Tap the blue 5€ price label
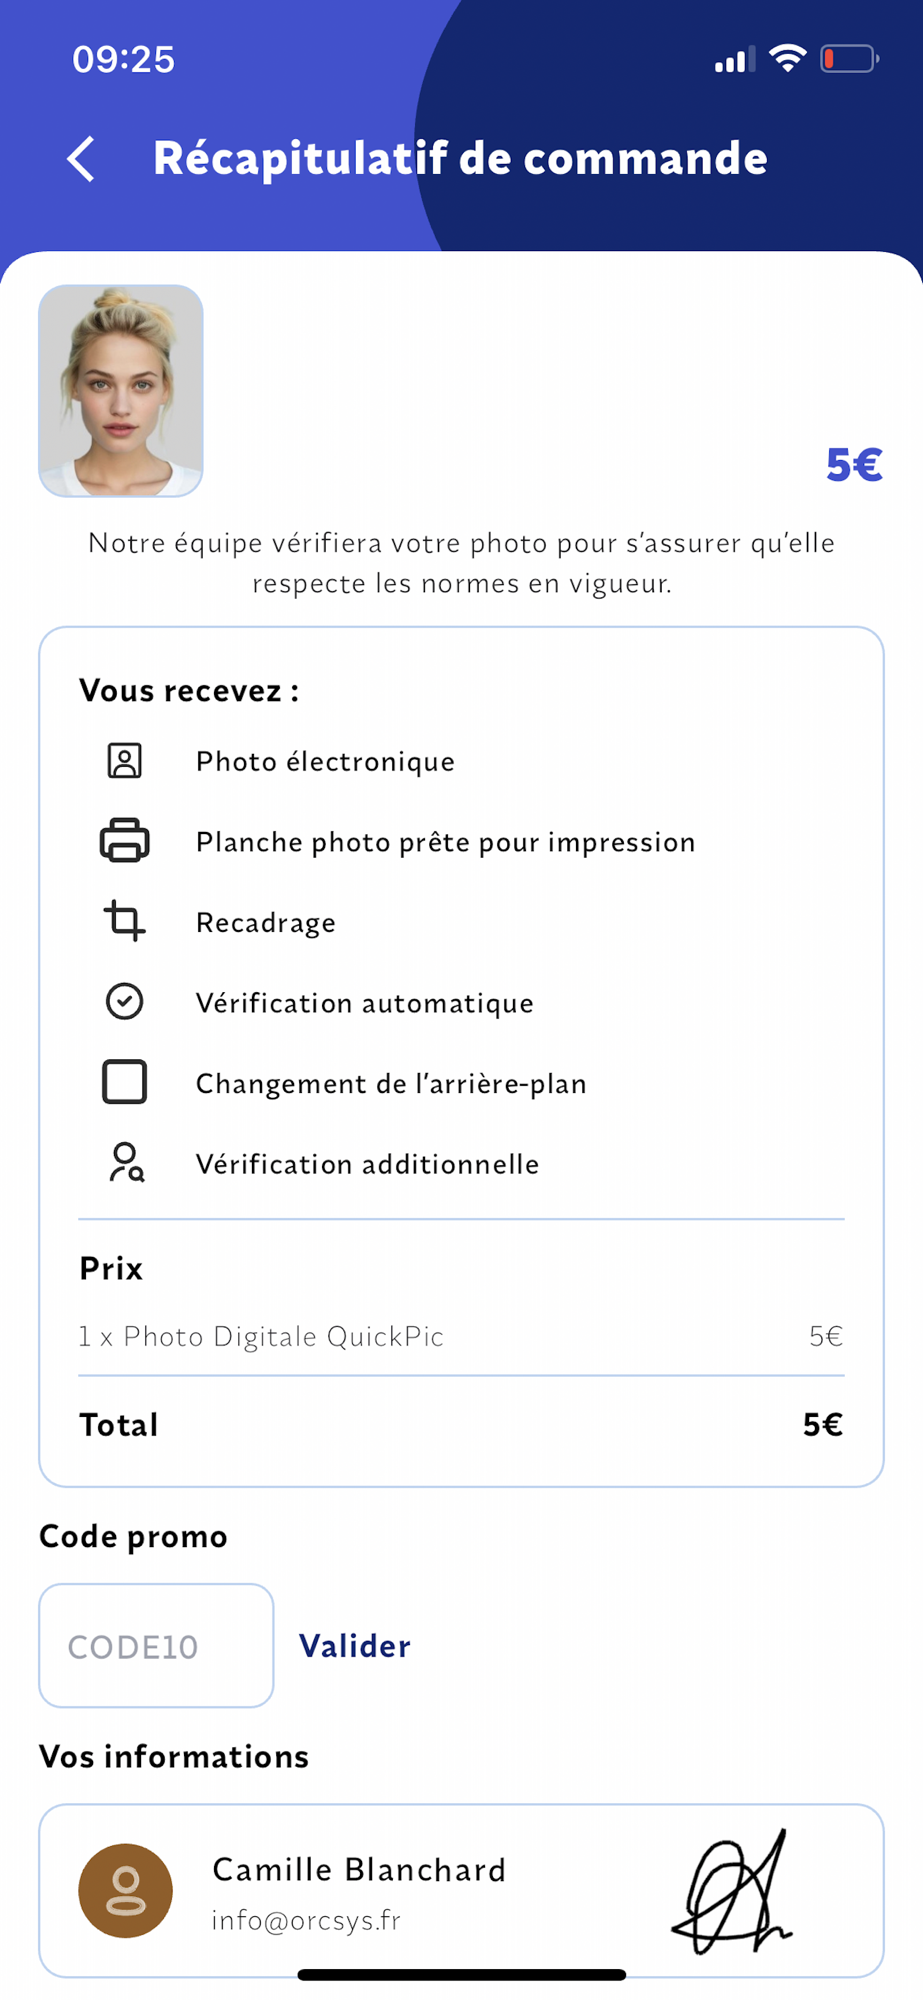This screenshot has height=2000, width=923. tap(854, 465)
